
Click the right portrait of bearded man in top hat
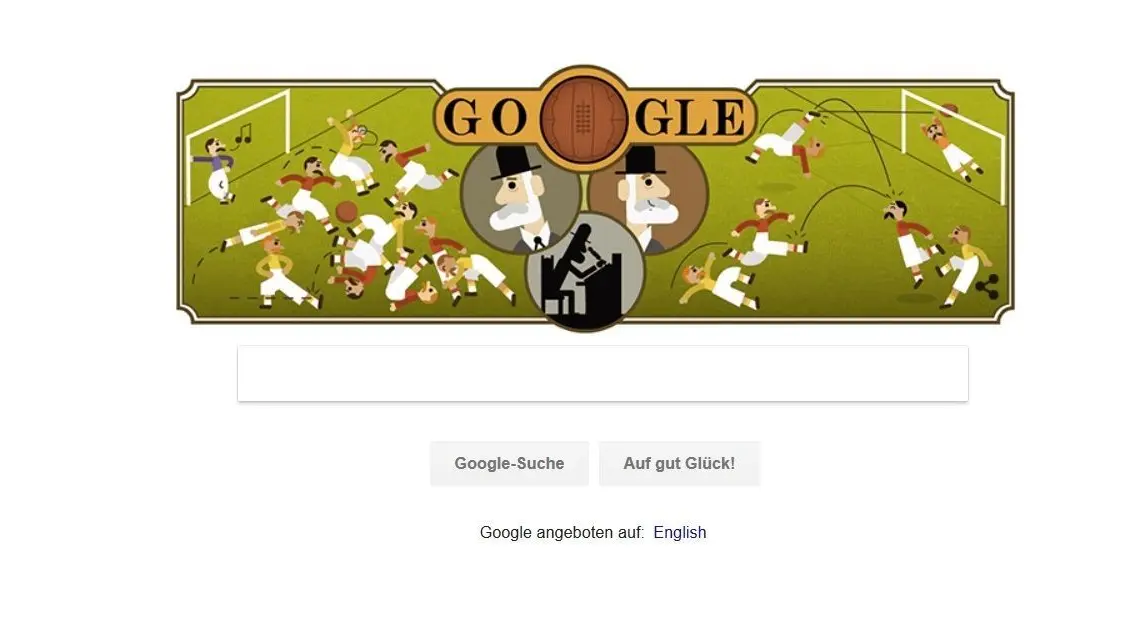[648, 197]
